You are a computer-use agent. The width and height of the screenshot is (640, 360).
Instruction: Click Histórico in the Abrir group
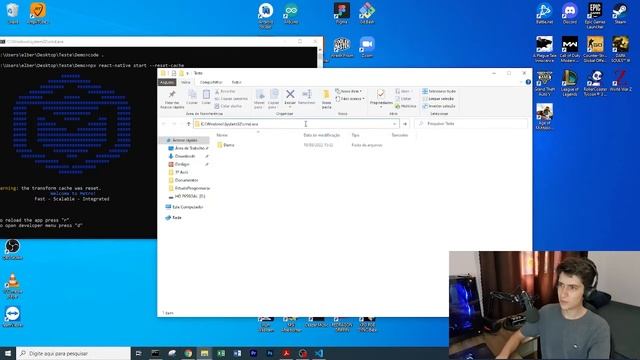point(406,106)
